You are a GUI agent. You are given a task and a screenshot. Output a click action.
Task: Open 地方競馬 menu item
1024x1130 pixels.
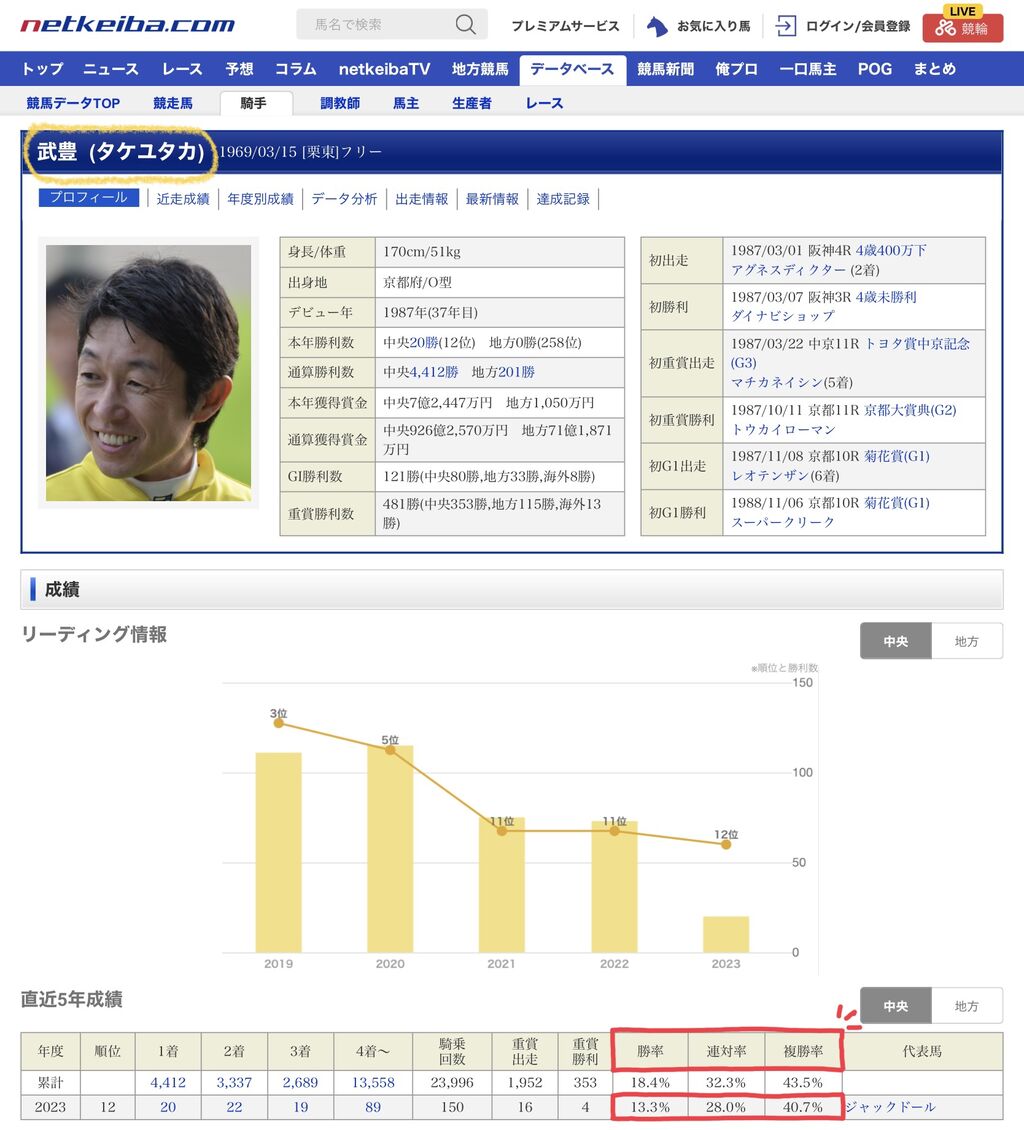point(480,69)
